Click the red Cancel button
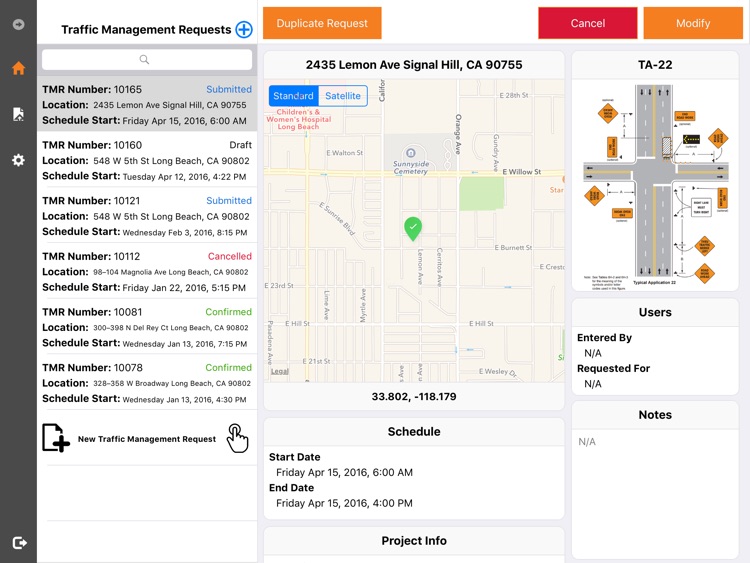 coord(587,23)
